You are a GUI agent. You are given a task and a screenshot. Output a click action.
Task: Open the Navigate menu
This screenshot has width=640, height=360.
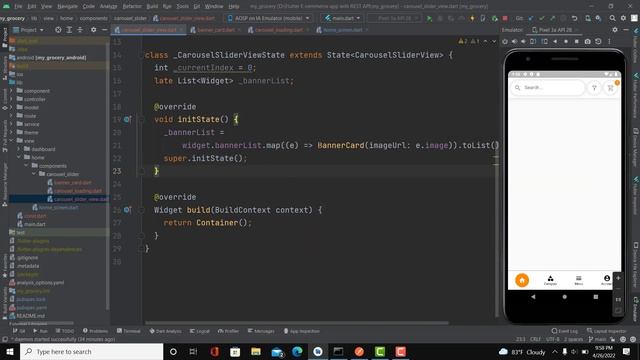[x=67, y=7]
